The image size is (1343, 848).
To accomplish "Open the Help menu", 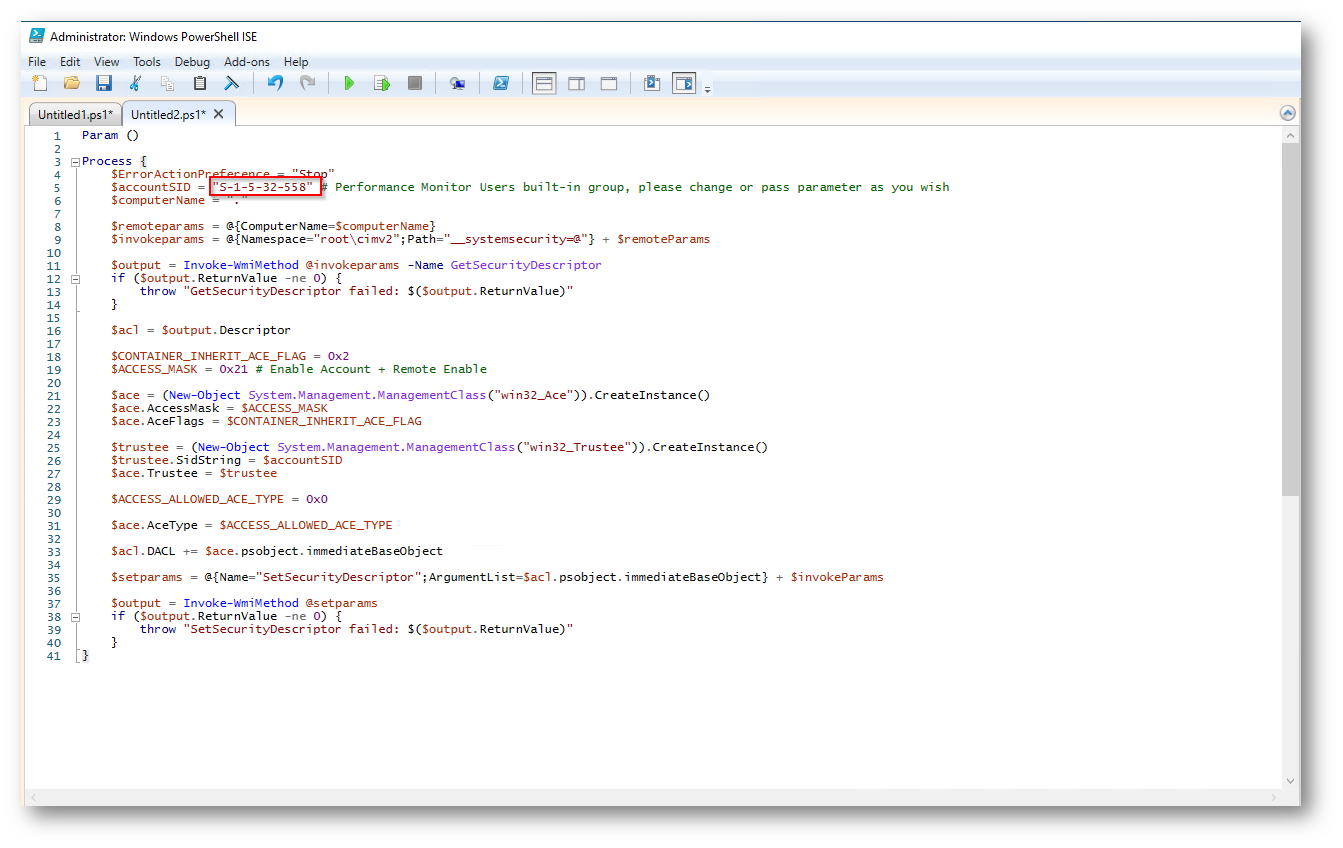I will point(296,62).
